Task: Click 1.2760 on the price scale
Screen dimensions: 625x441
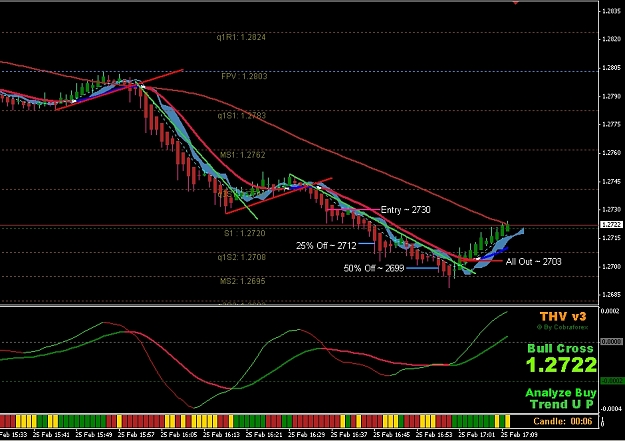Action: tap(611, 153)
